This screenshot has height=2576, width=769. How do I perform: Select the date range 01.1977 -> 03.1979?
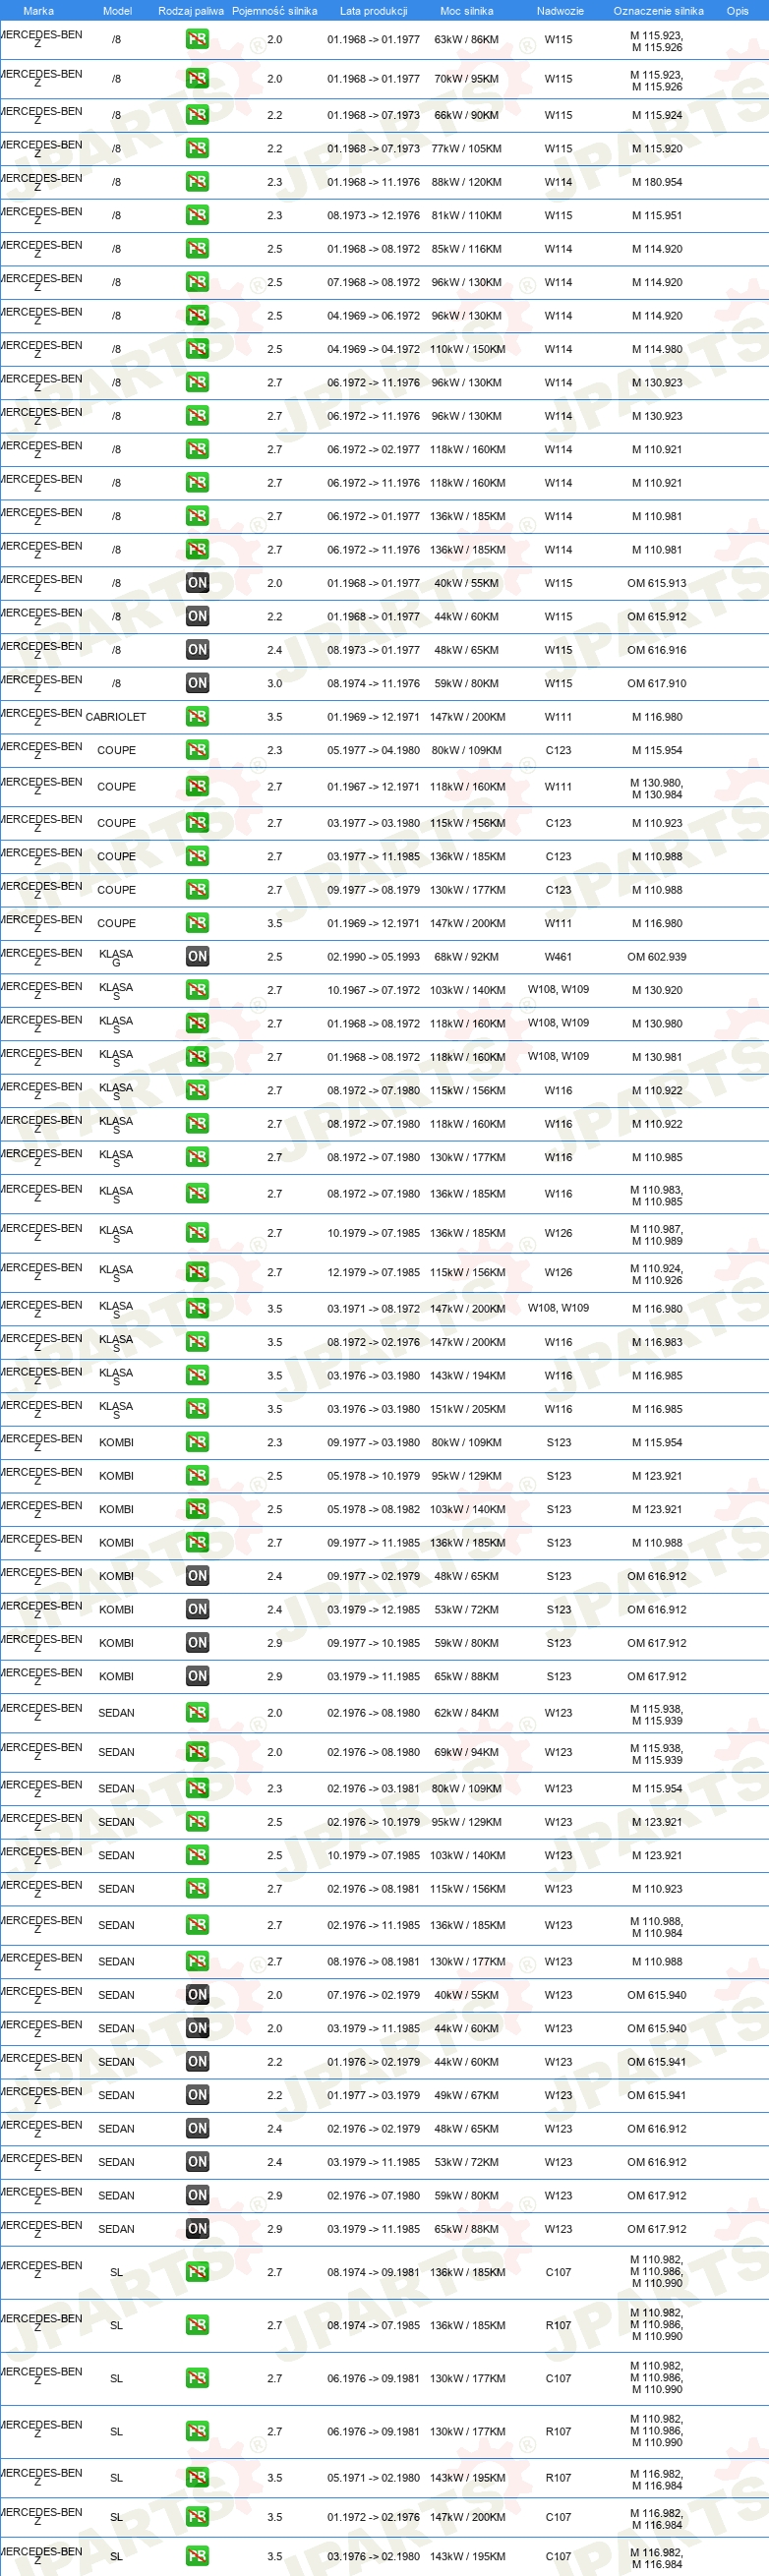pyautogui.click(x=373, y=2095)
